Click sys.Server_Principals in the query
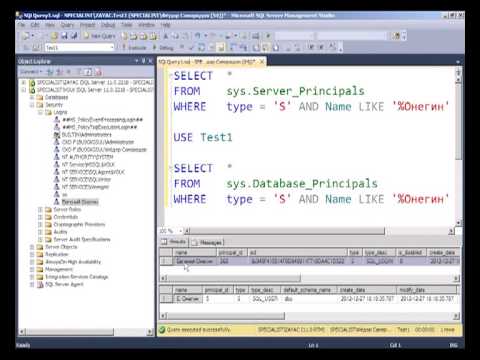Viewport: 480px width, 360px height. [x=295, y=91]
